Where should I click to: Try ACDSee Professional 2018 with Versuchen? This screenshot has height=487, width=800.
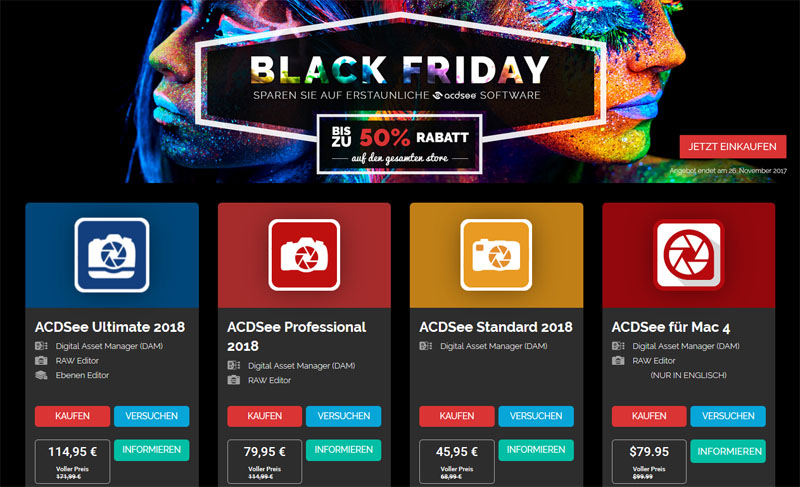(343, 416)
